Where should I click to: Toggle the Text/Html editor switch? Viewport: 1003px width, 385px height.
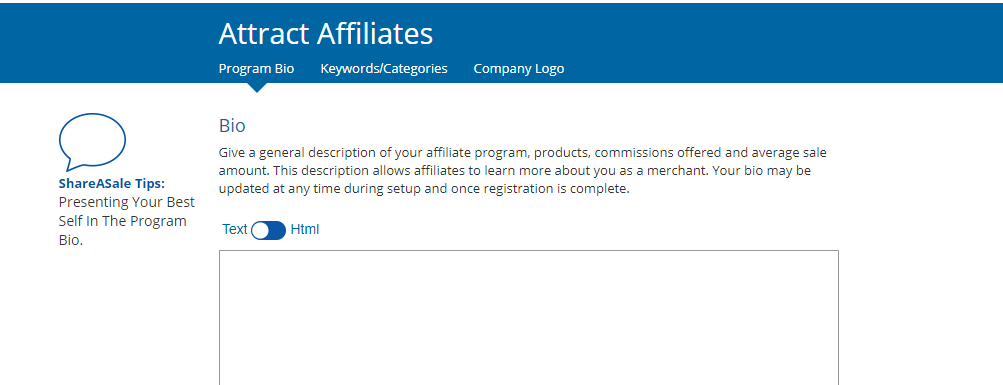click(x=269, y=230)
